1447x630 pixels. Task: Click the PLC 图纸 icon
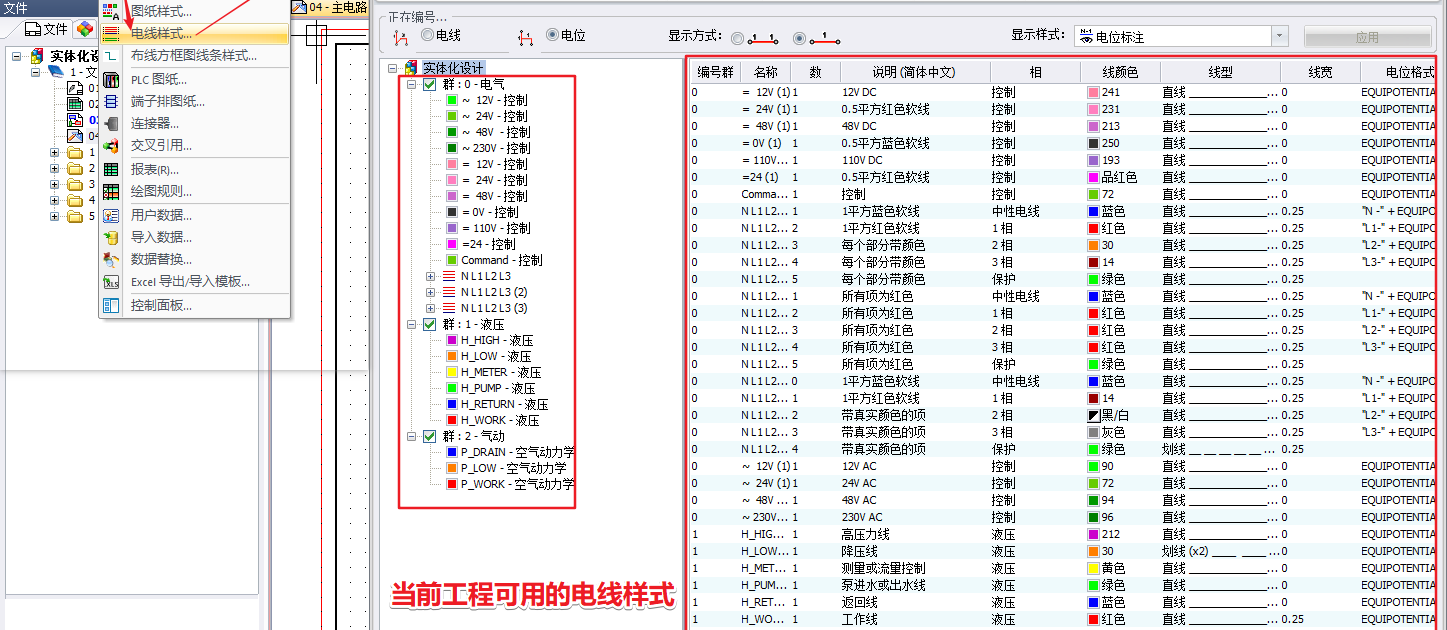(x=111, y=80)
